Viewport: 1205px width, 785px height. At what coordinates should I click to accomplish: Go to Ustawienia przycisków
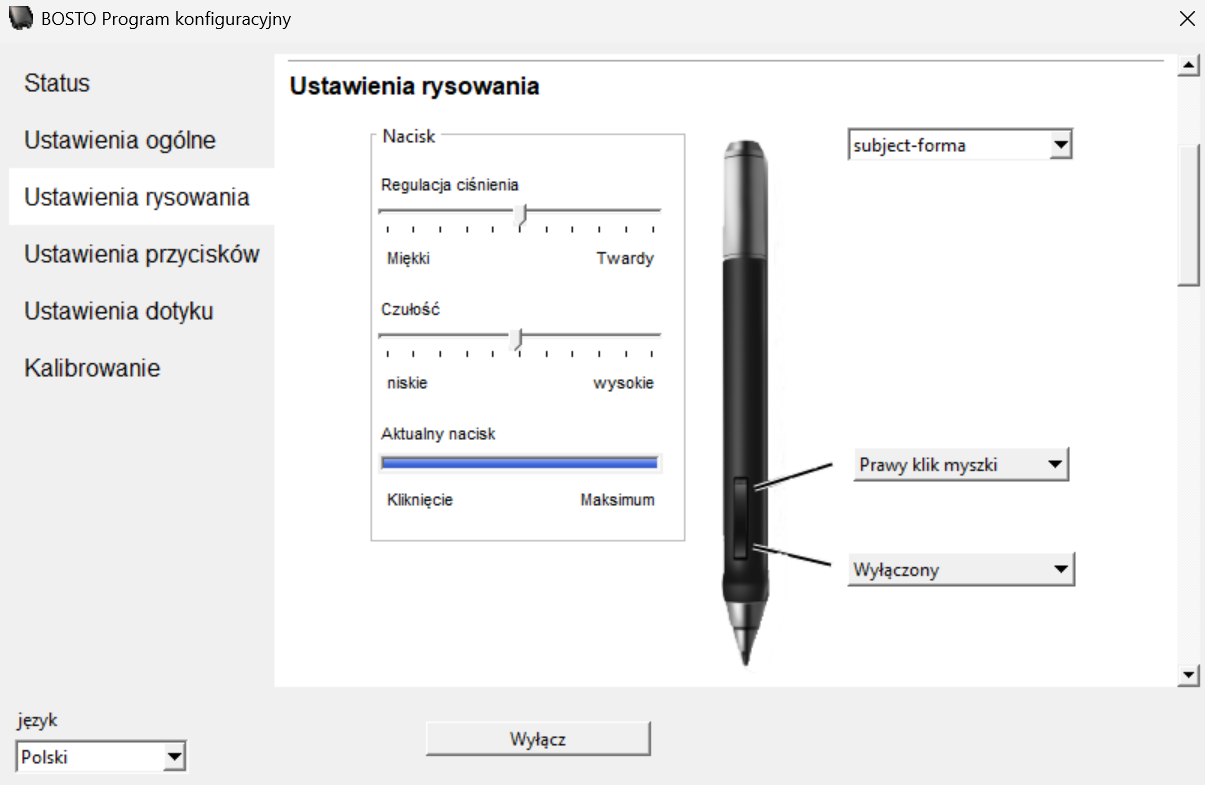(x=142, y=254)
